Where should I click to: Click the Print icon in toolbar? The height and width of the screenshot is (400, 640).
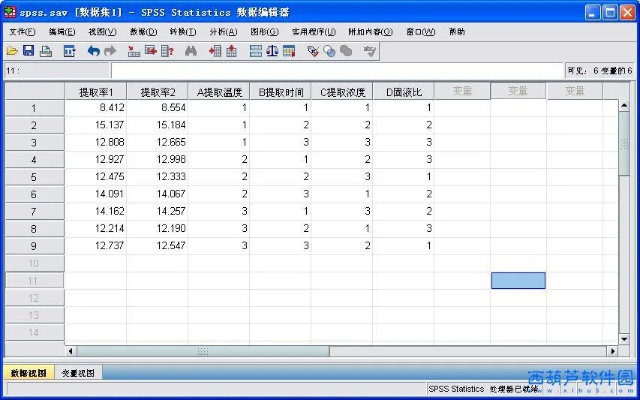(x=46, y=50)
